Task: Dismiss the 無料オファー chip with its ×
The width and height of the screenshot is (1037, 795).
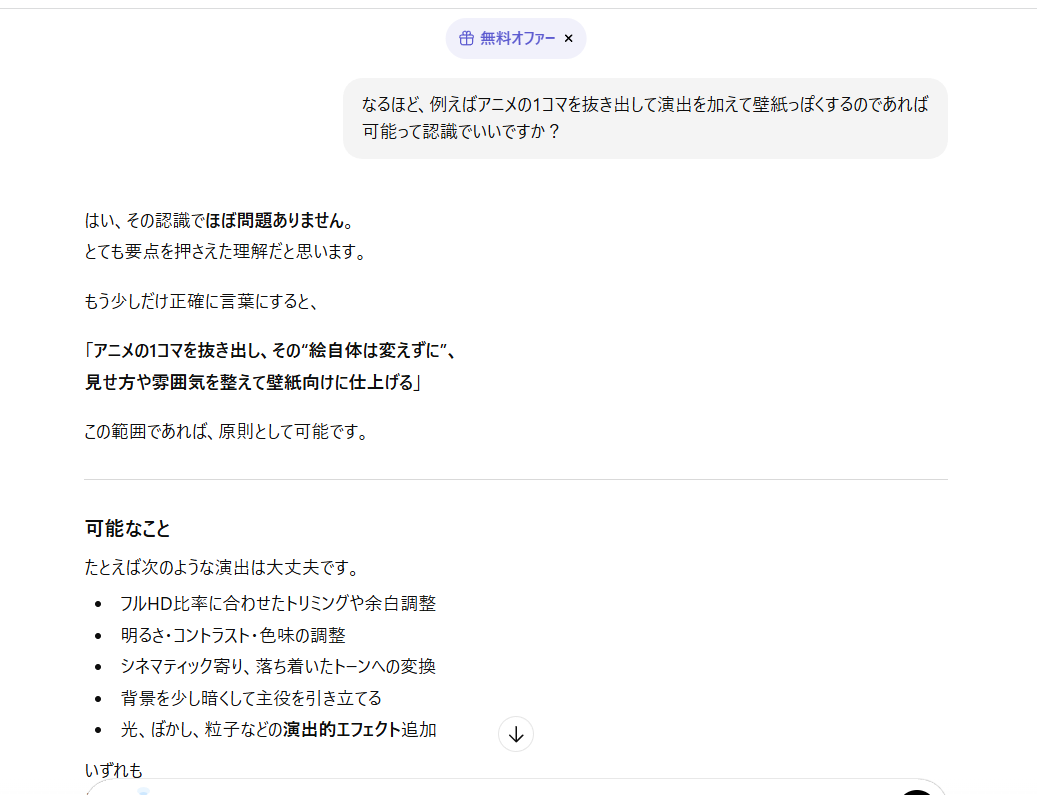Action: pos(569,39)
